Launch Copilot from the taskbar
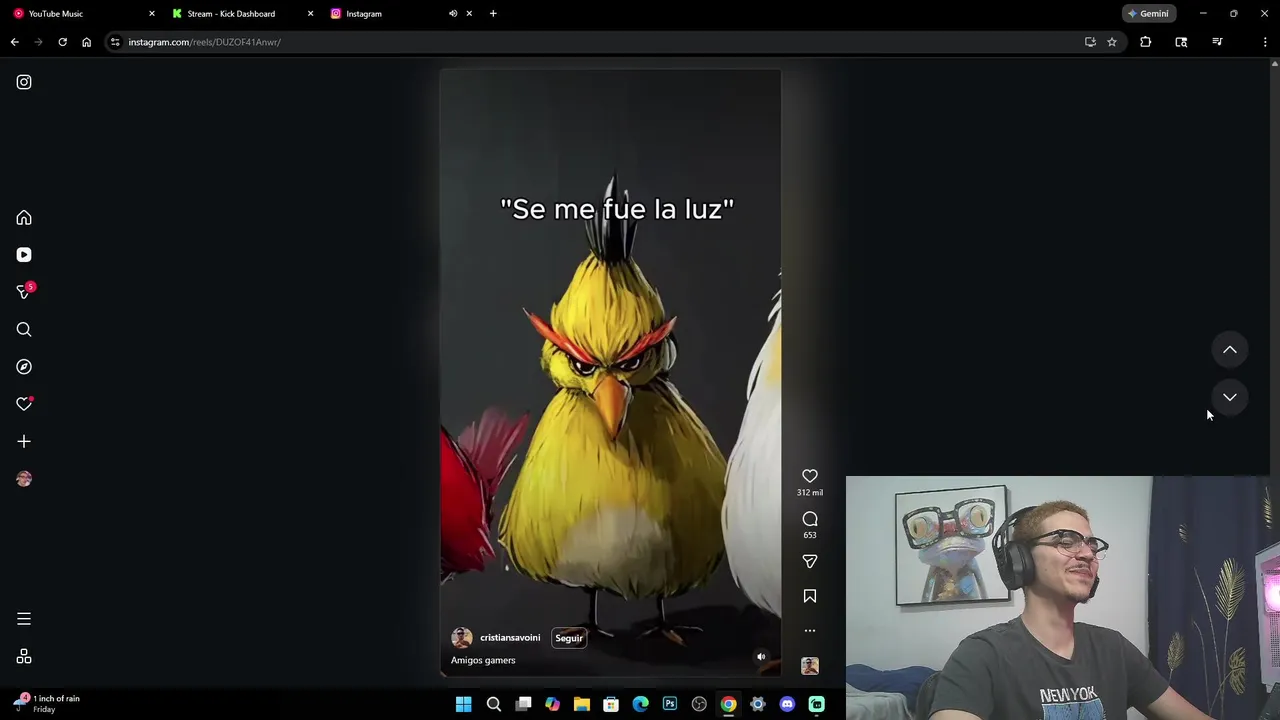 (552, 704)
